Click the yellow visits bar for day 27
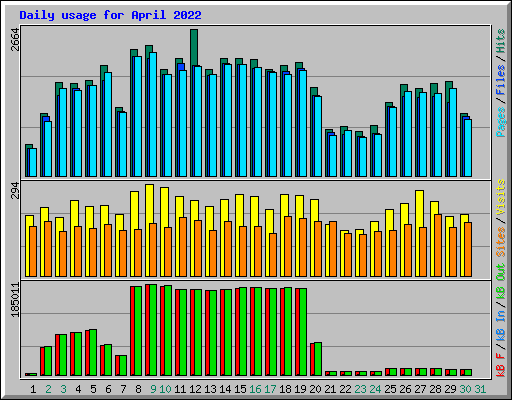512x400 pixels. point(419,209)
